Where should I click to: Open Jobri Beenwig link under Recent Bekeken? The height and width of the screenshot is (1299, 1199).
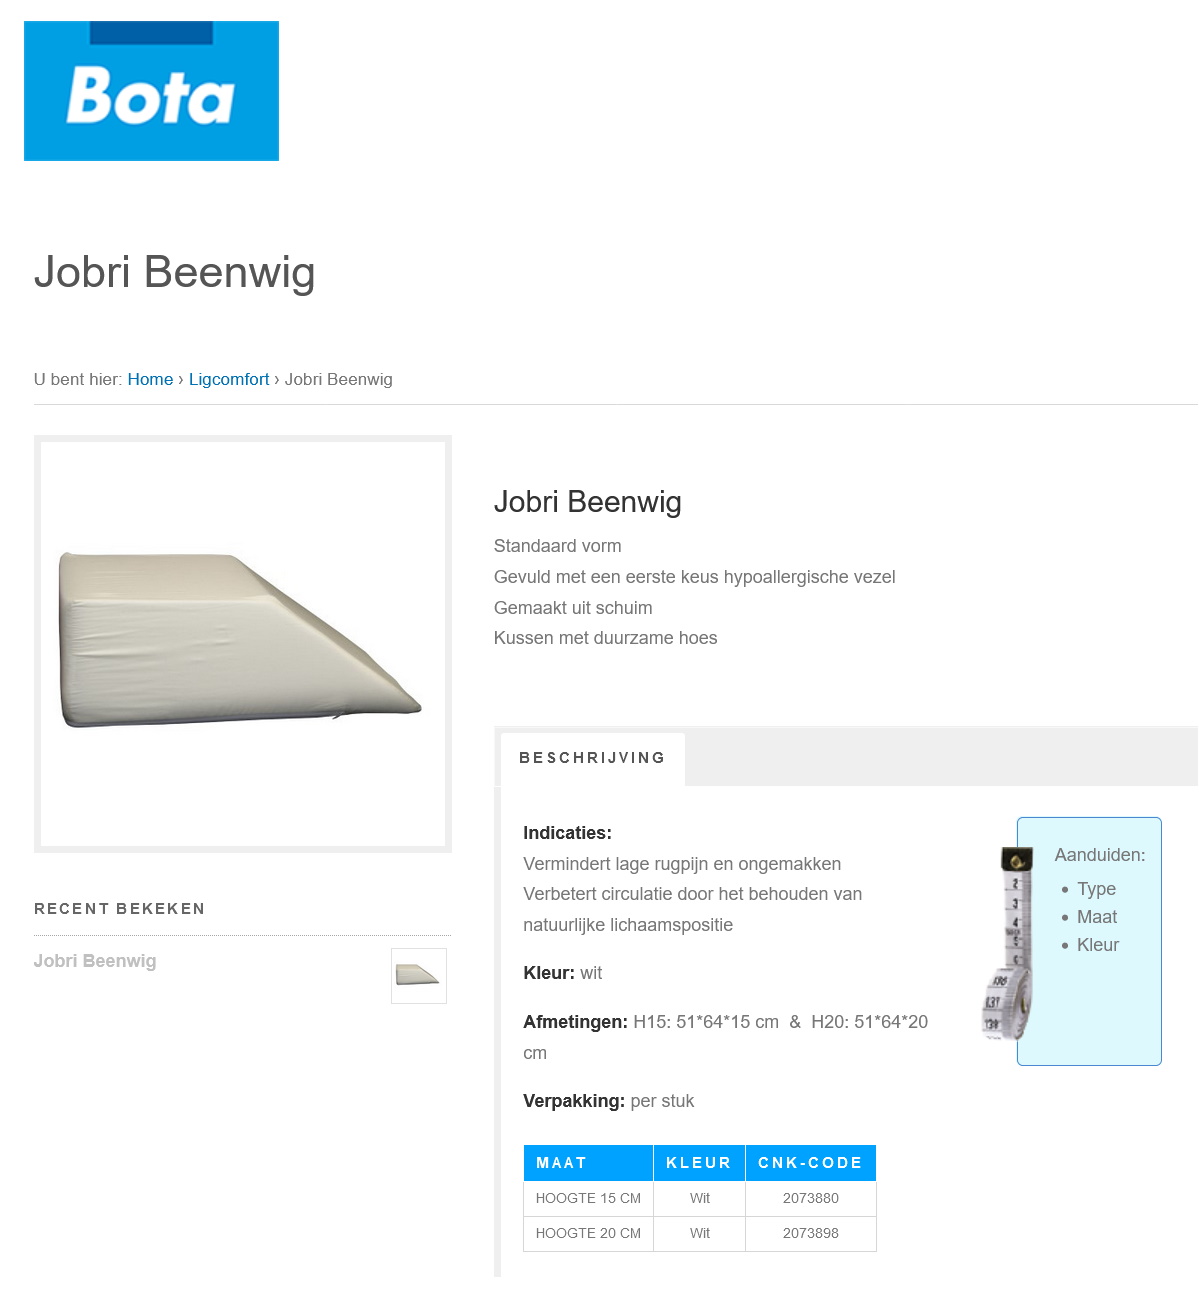[95, 961]
